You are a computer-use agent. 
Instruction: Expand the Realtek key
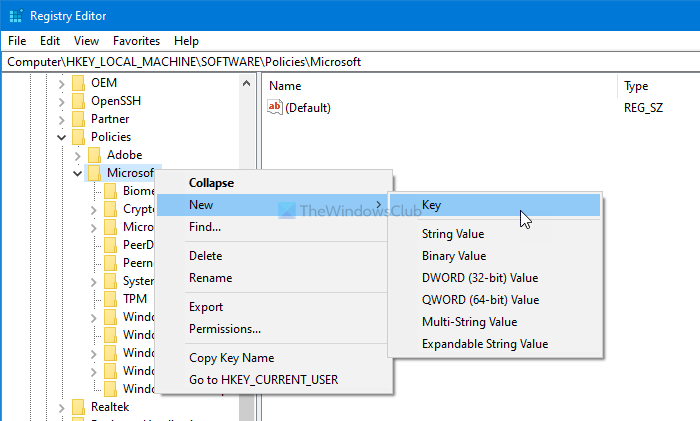[x=62, y=408]
